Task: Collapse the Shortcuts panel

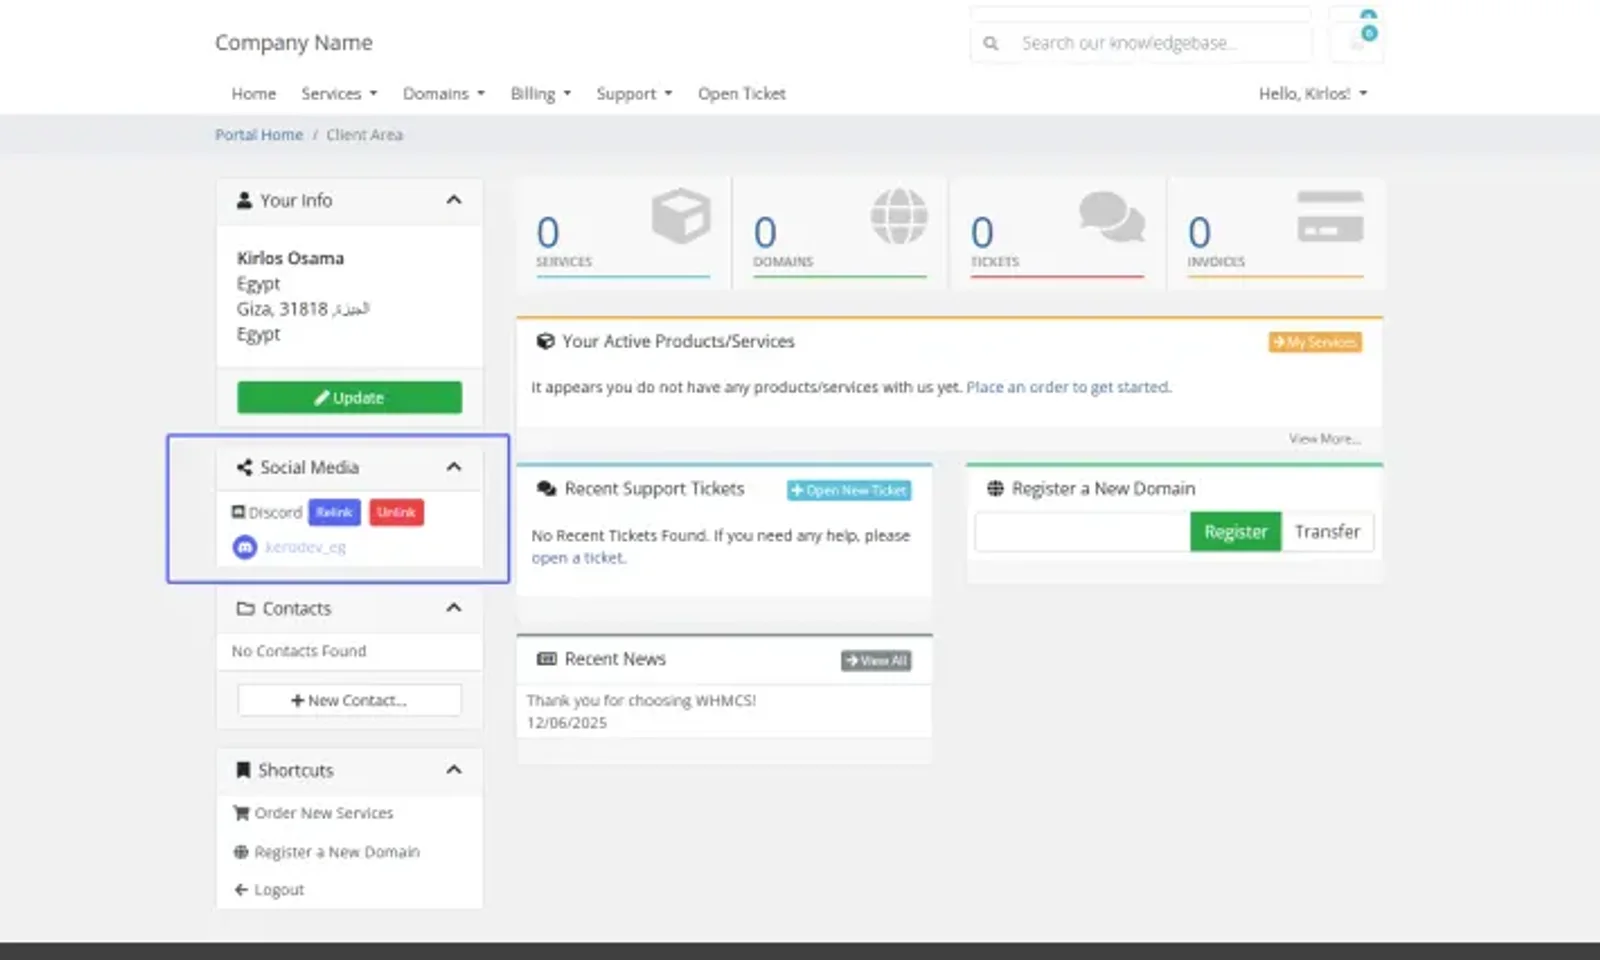Action: click(x=454, y=770)
